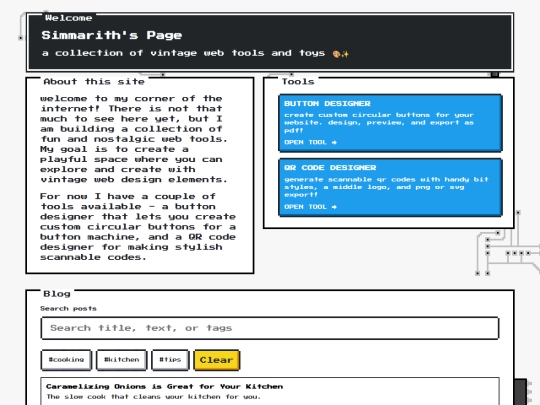
Task: Click the 'About this site' legend
Action: pos(94,82)
